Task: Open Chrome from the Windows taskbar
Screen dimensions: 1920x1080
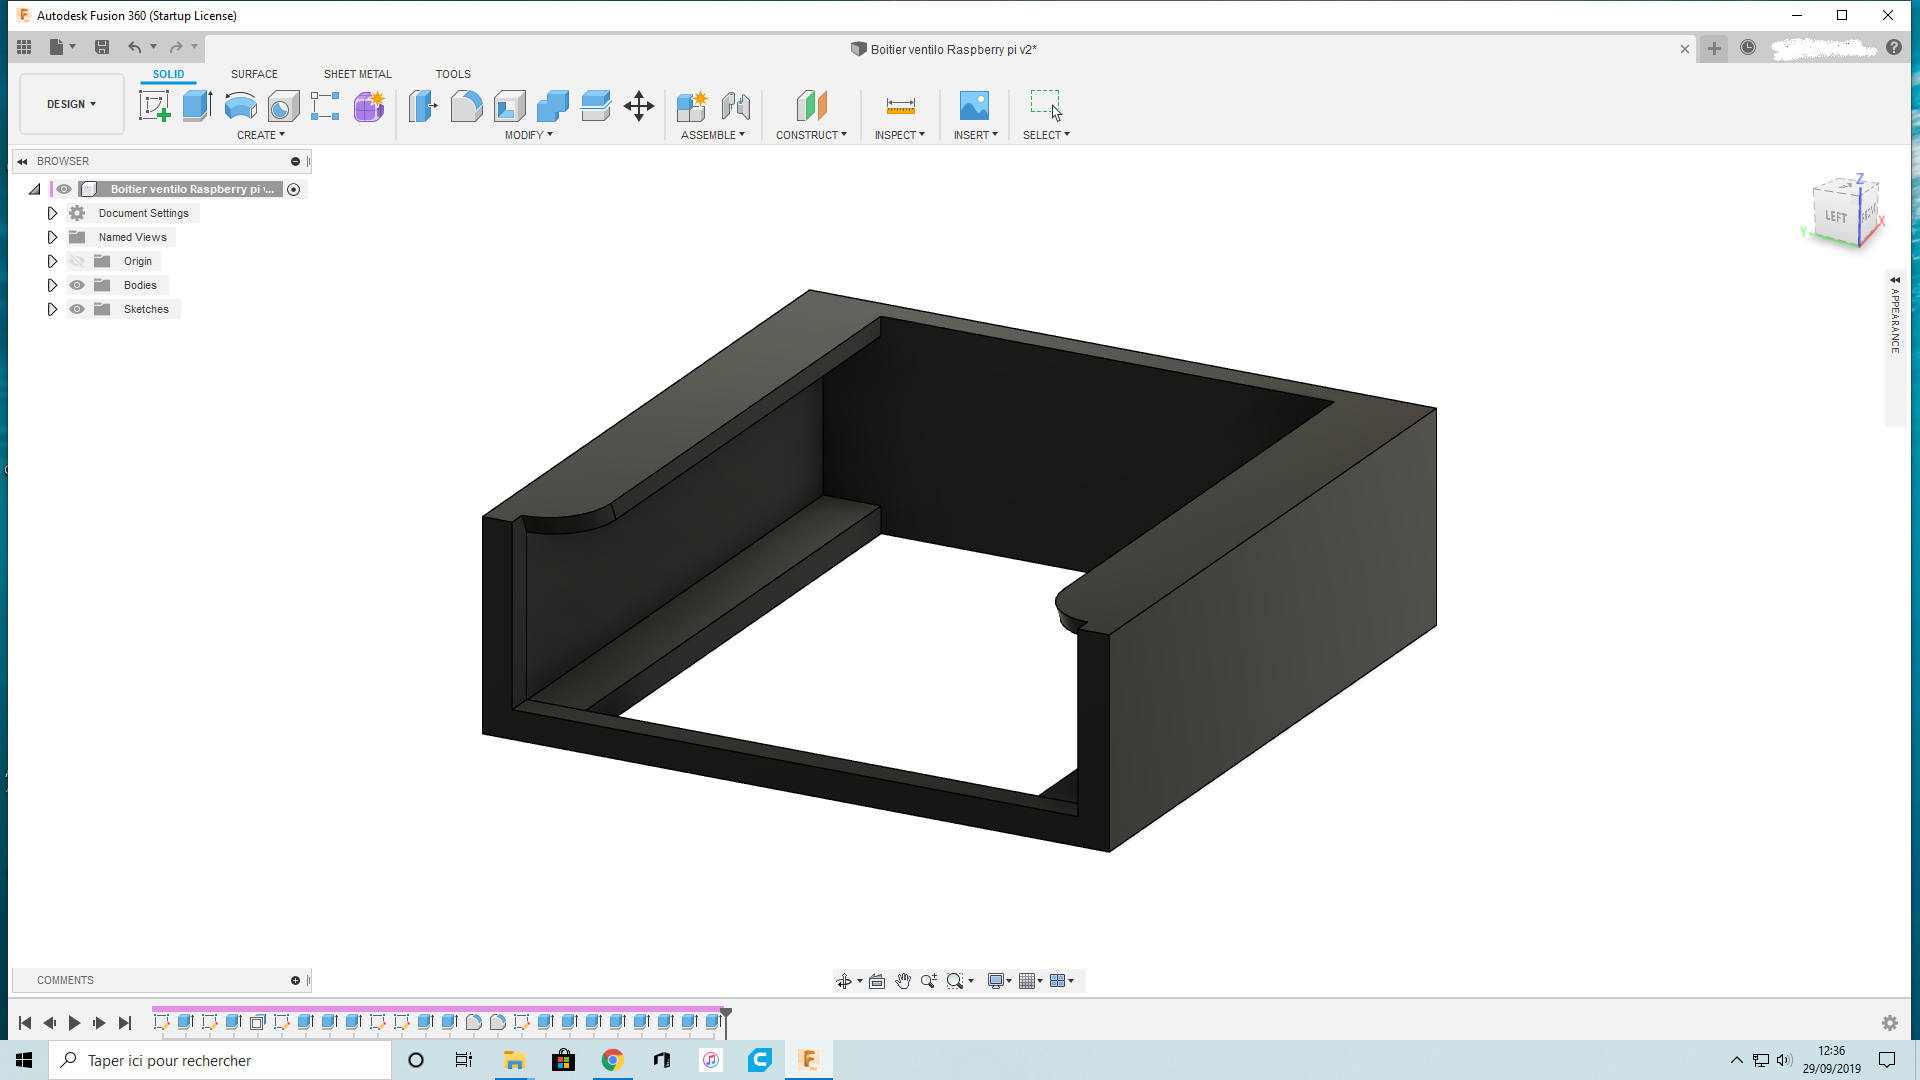Action: (612, 1060)
